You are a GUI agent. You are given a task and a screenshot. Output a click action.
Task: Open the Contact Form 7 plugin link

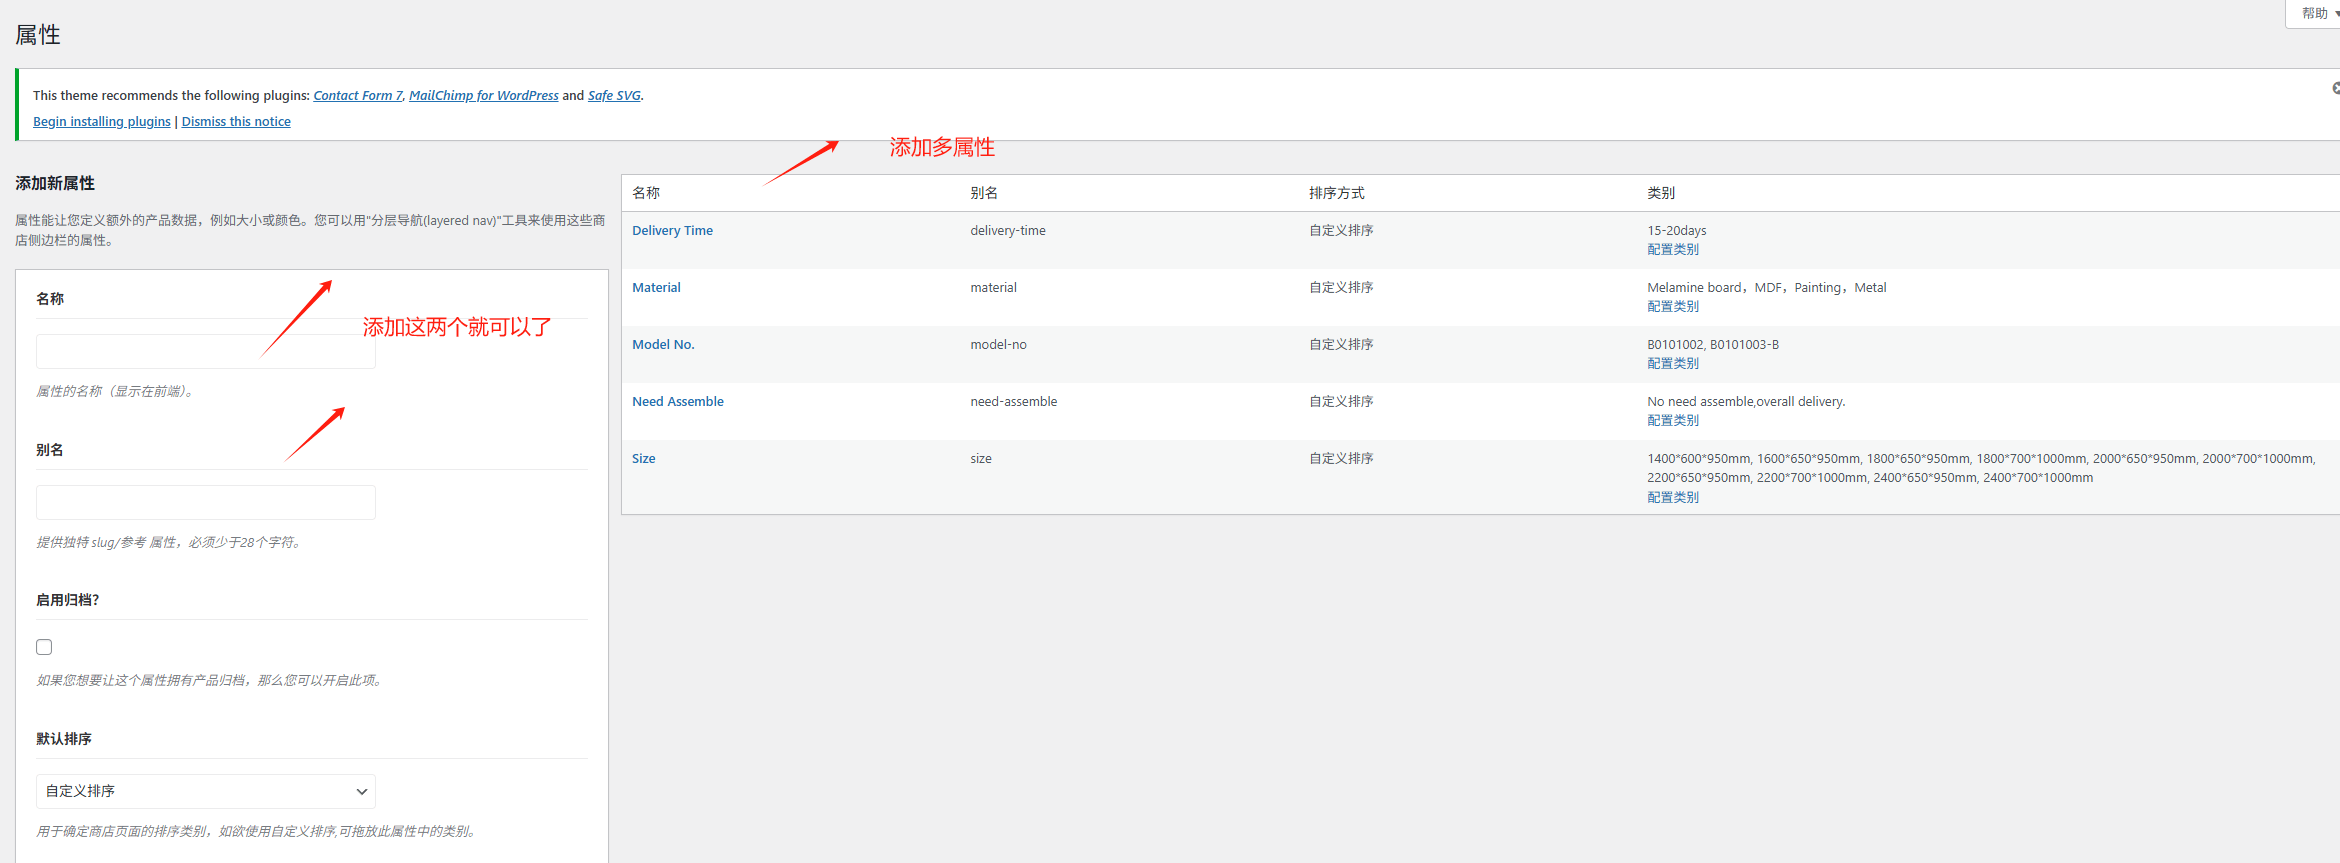point(357,96)
